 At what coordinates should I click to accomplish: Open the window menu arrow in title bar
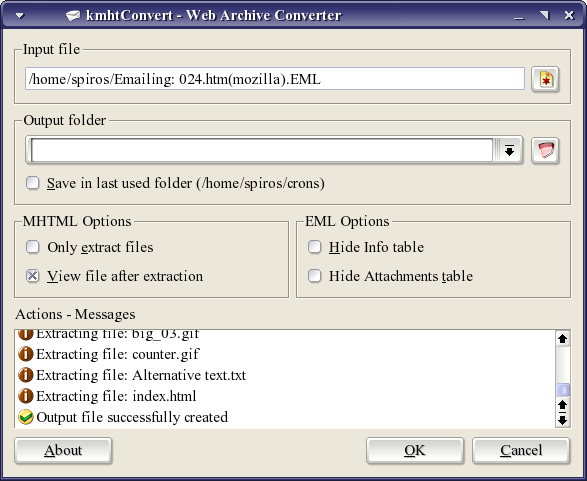click(x=20, y=15)
